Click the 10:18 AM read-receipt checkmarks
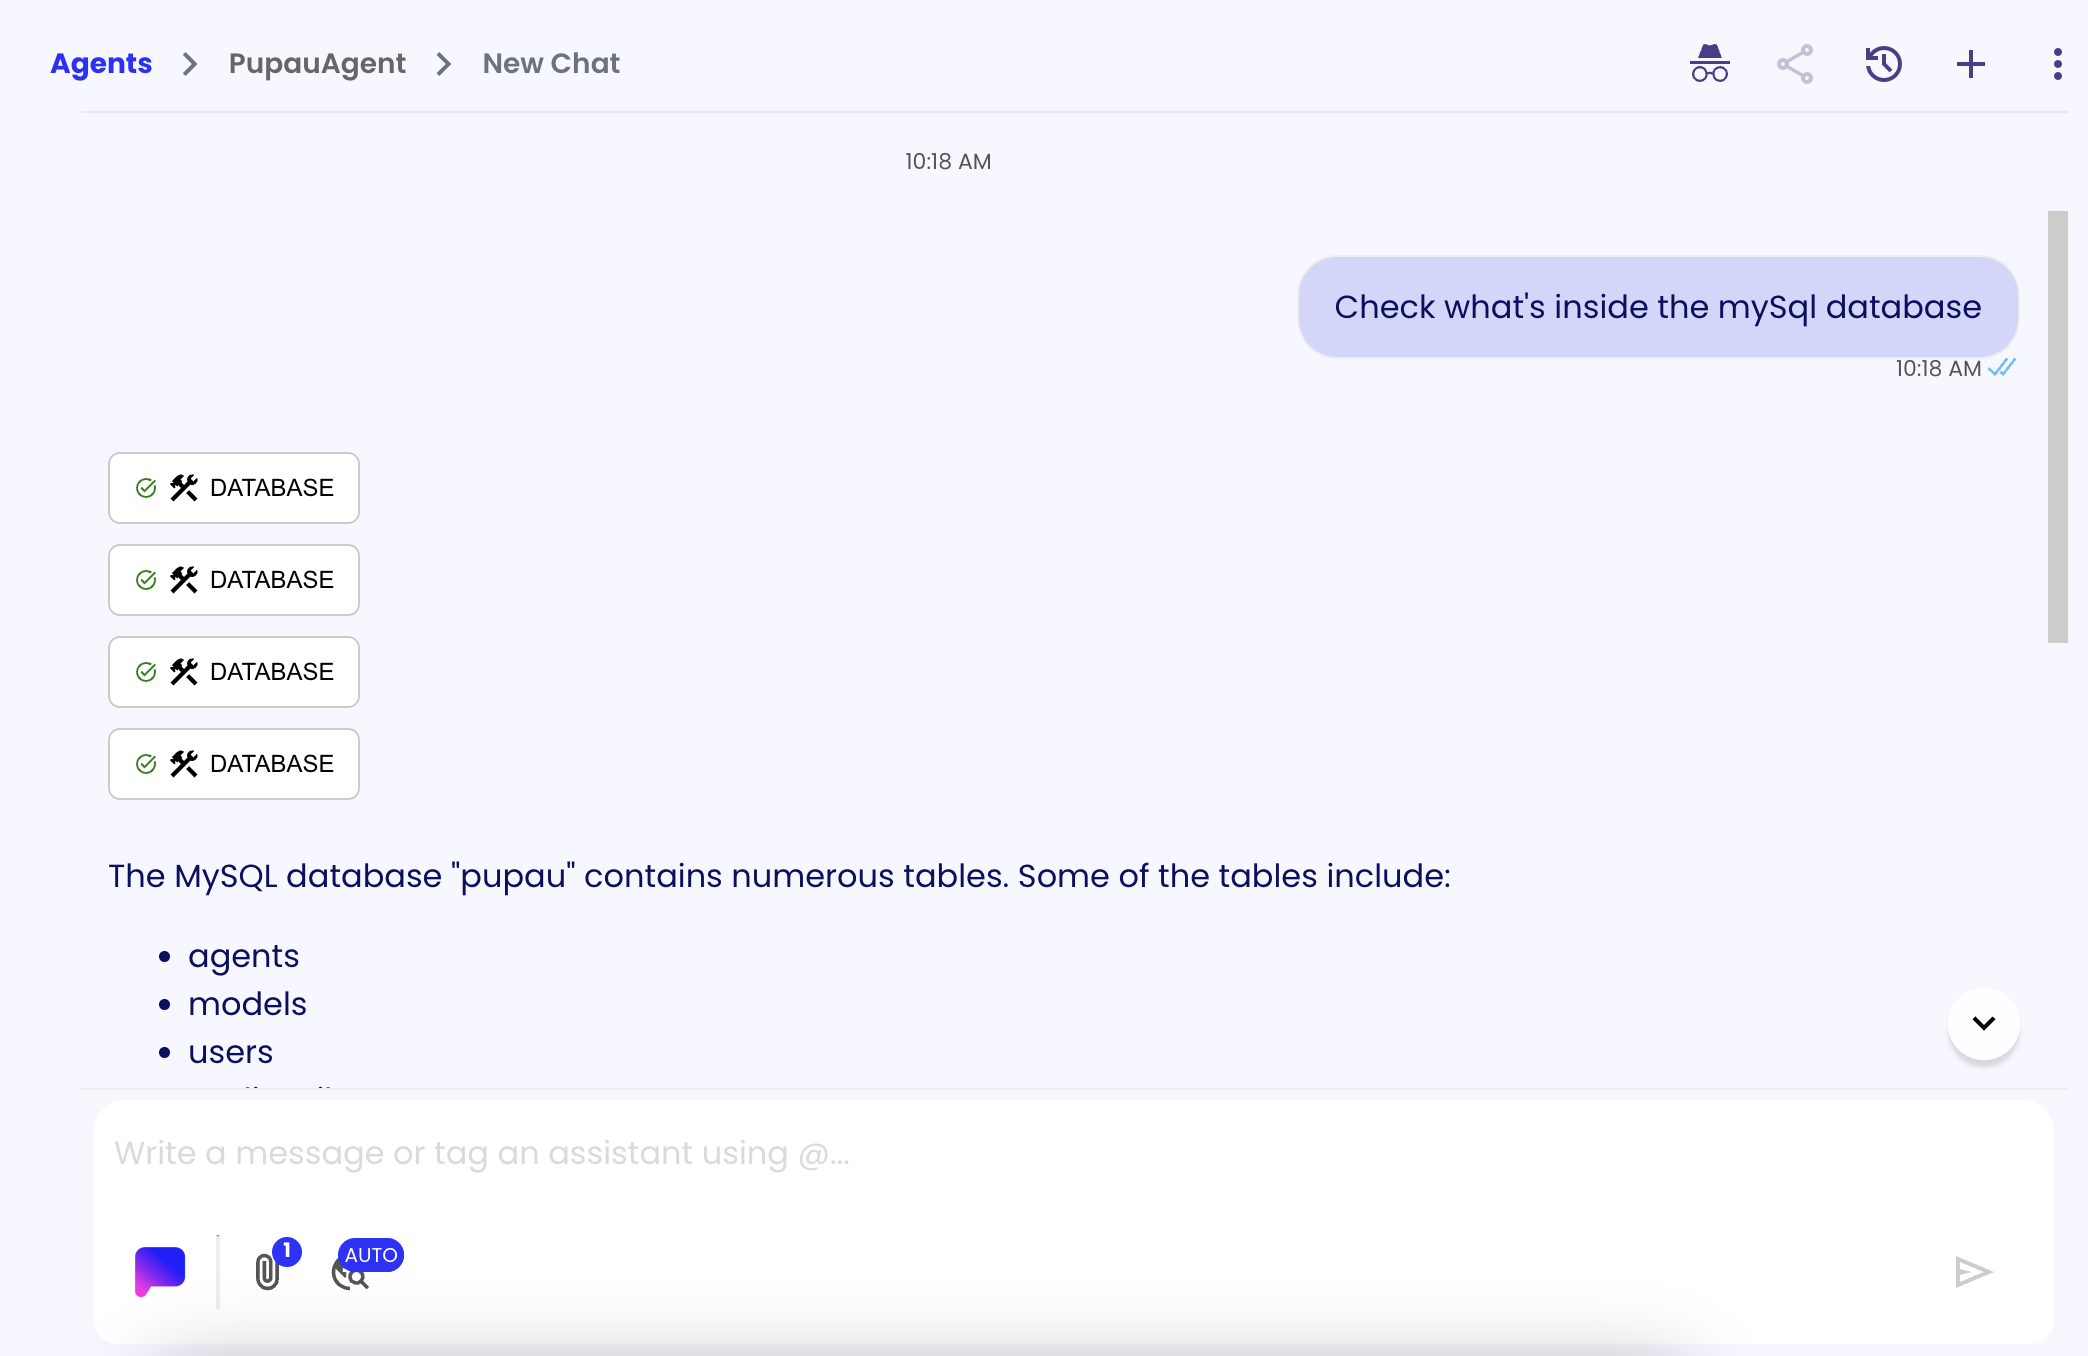The image size is (2088, 1356). pos(2002,368)
